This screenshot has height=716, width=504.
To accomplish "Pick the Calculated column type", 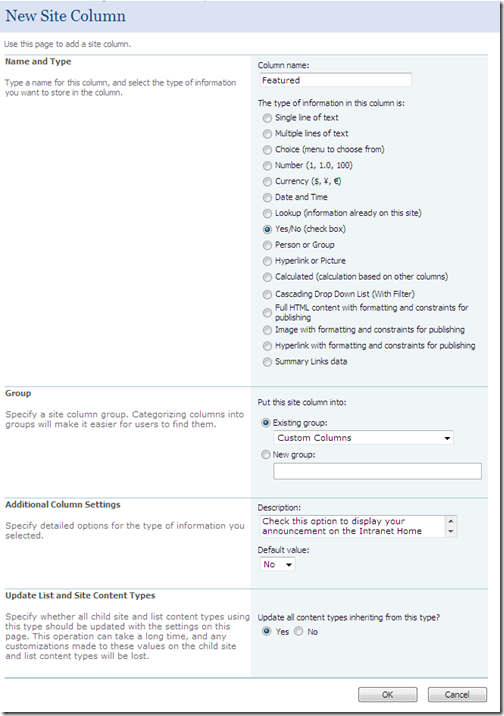I will (267, 277).
